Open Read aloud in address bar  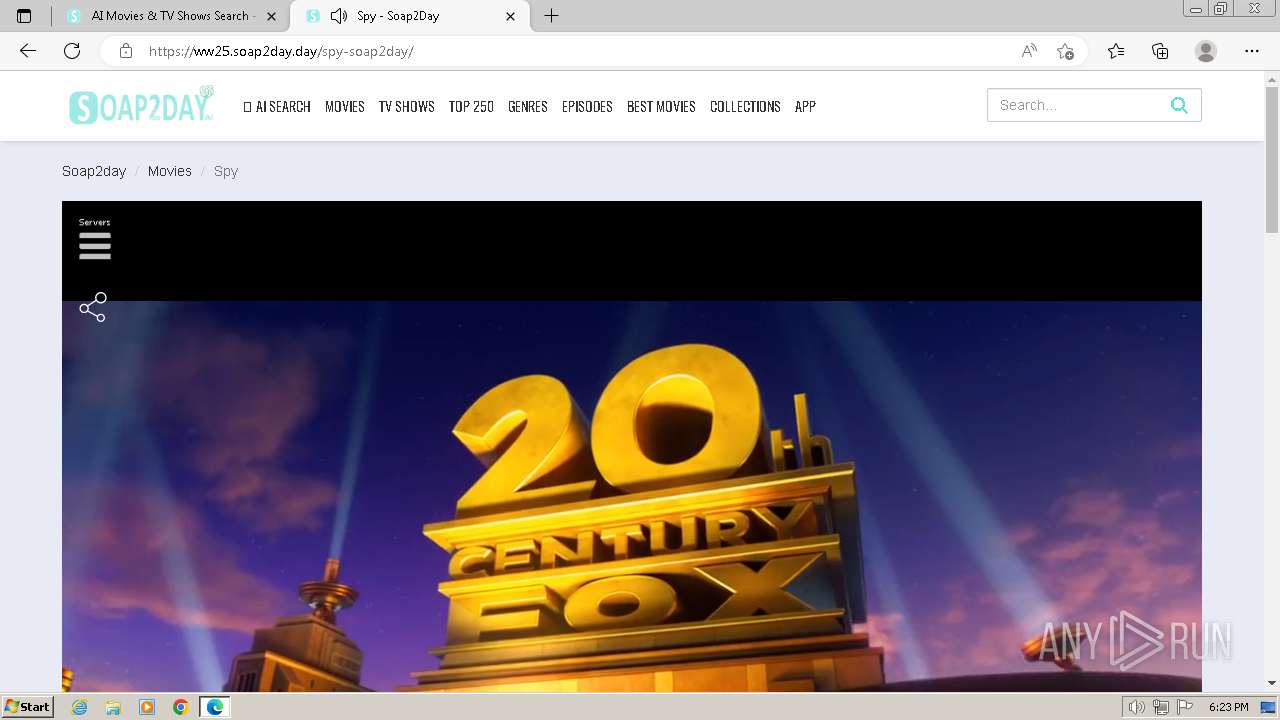point(1029,51)
